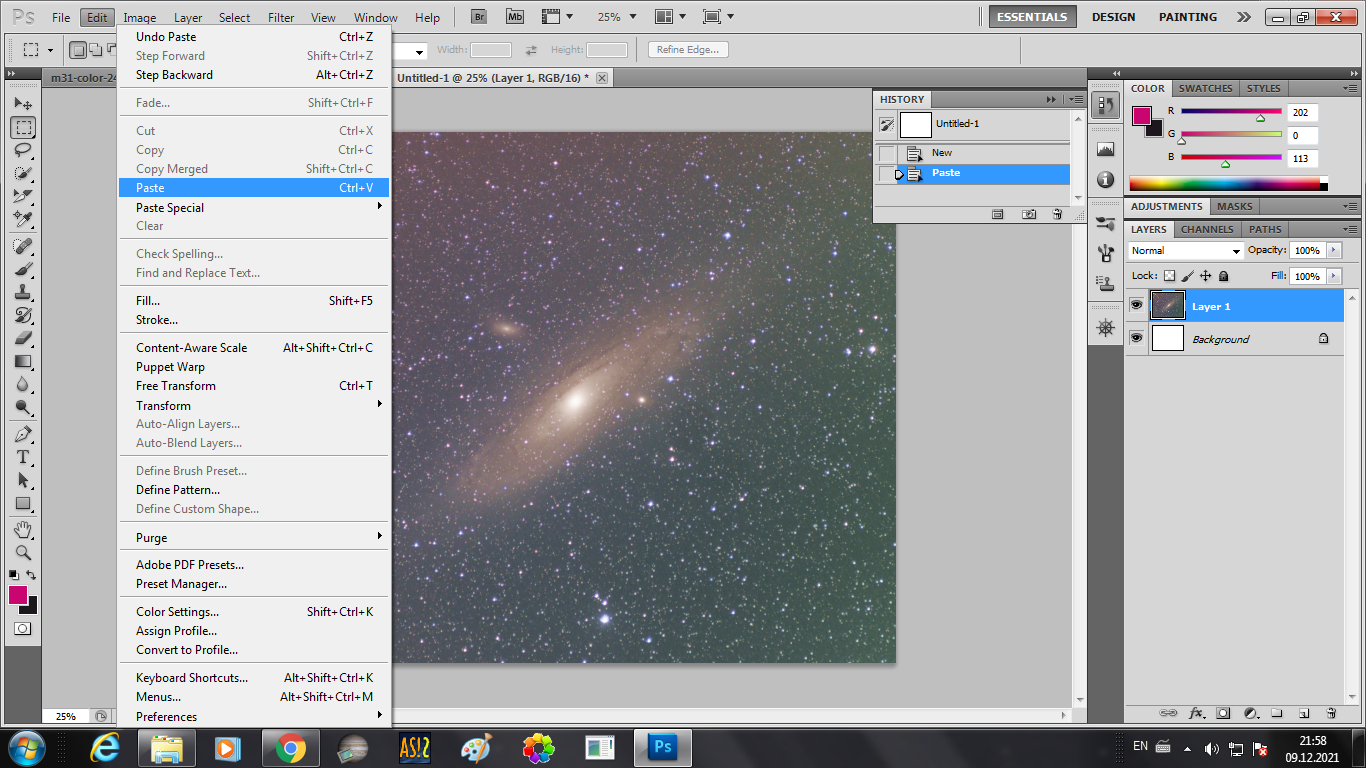Open the Histogram panel icon
The width and height of the screenshot is (1366, 768).
click(x=1105, y=150)
